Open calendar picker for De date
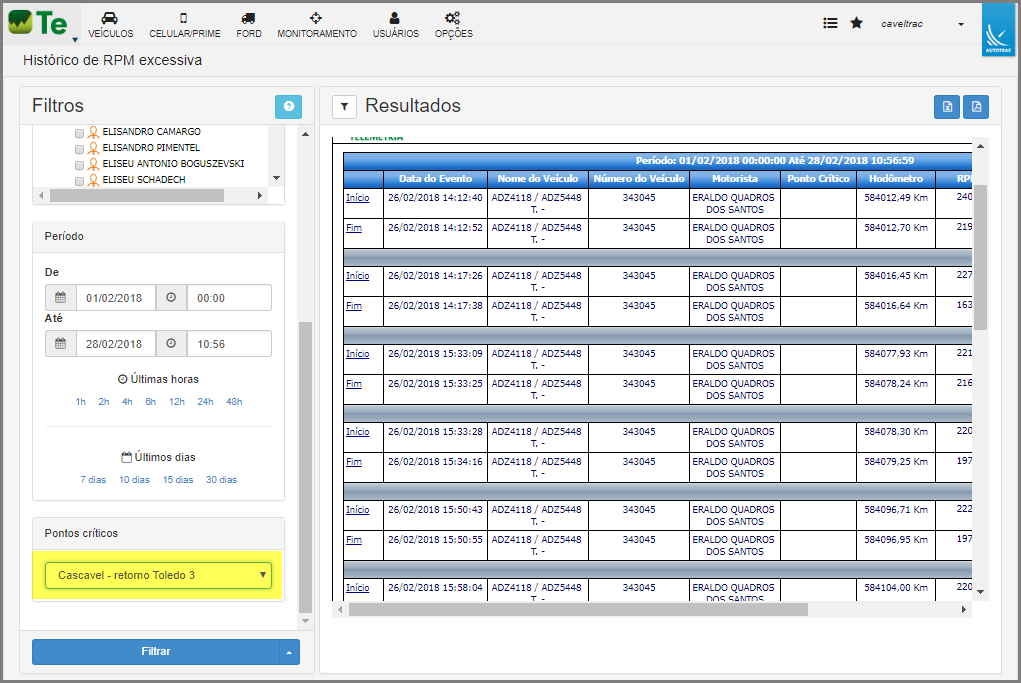1021x683 pixels. pos(61,298)
